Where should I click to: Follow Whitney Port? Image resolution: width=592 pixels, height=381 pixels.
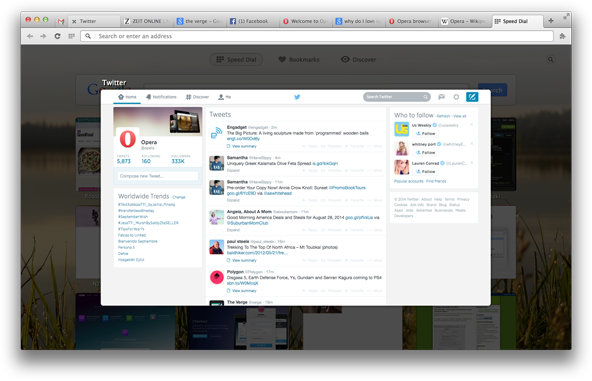(x=426, y=153)
